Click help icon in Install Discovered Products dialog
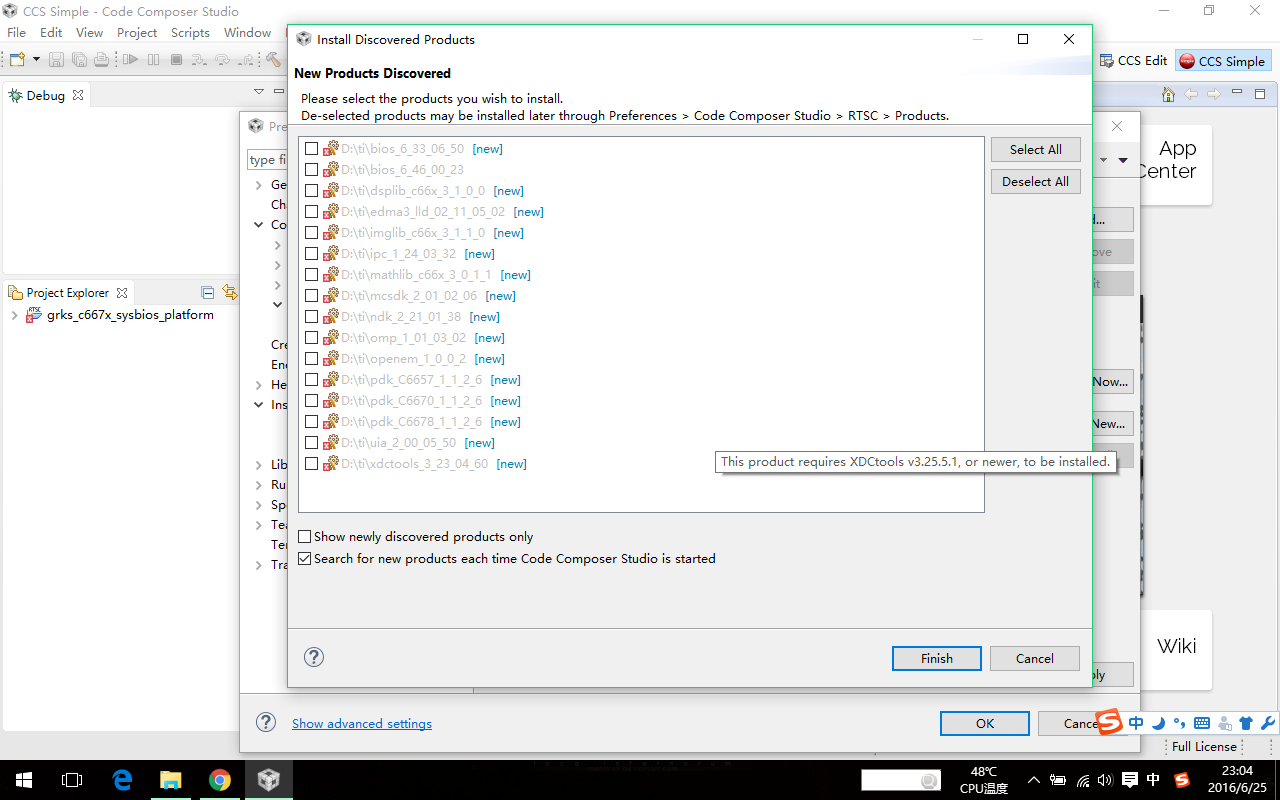The width and height of the screenshot is (1280, 800). [314, 657]
